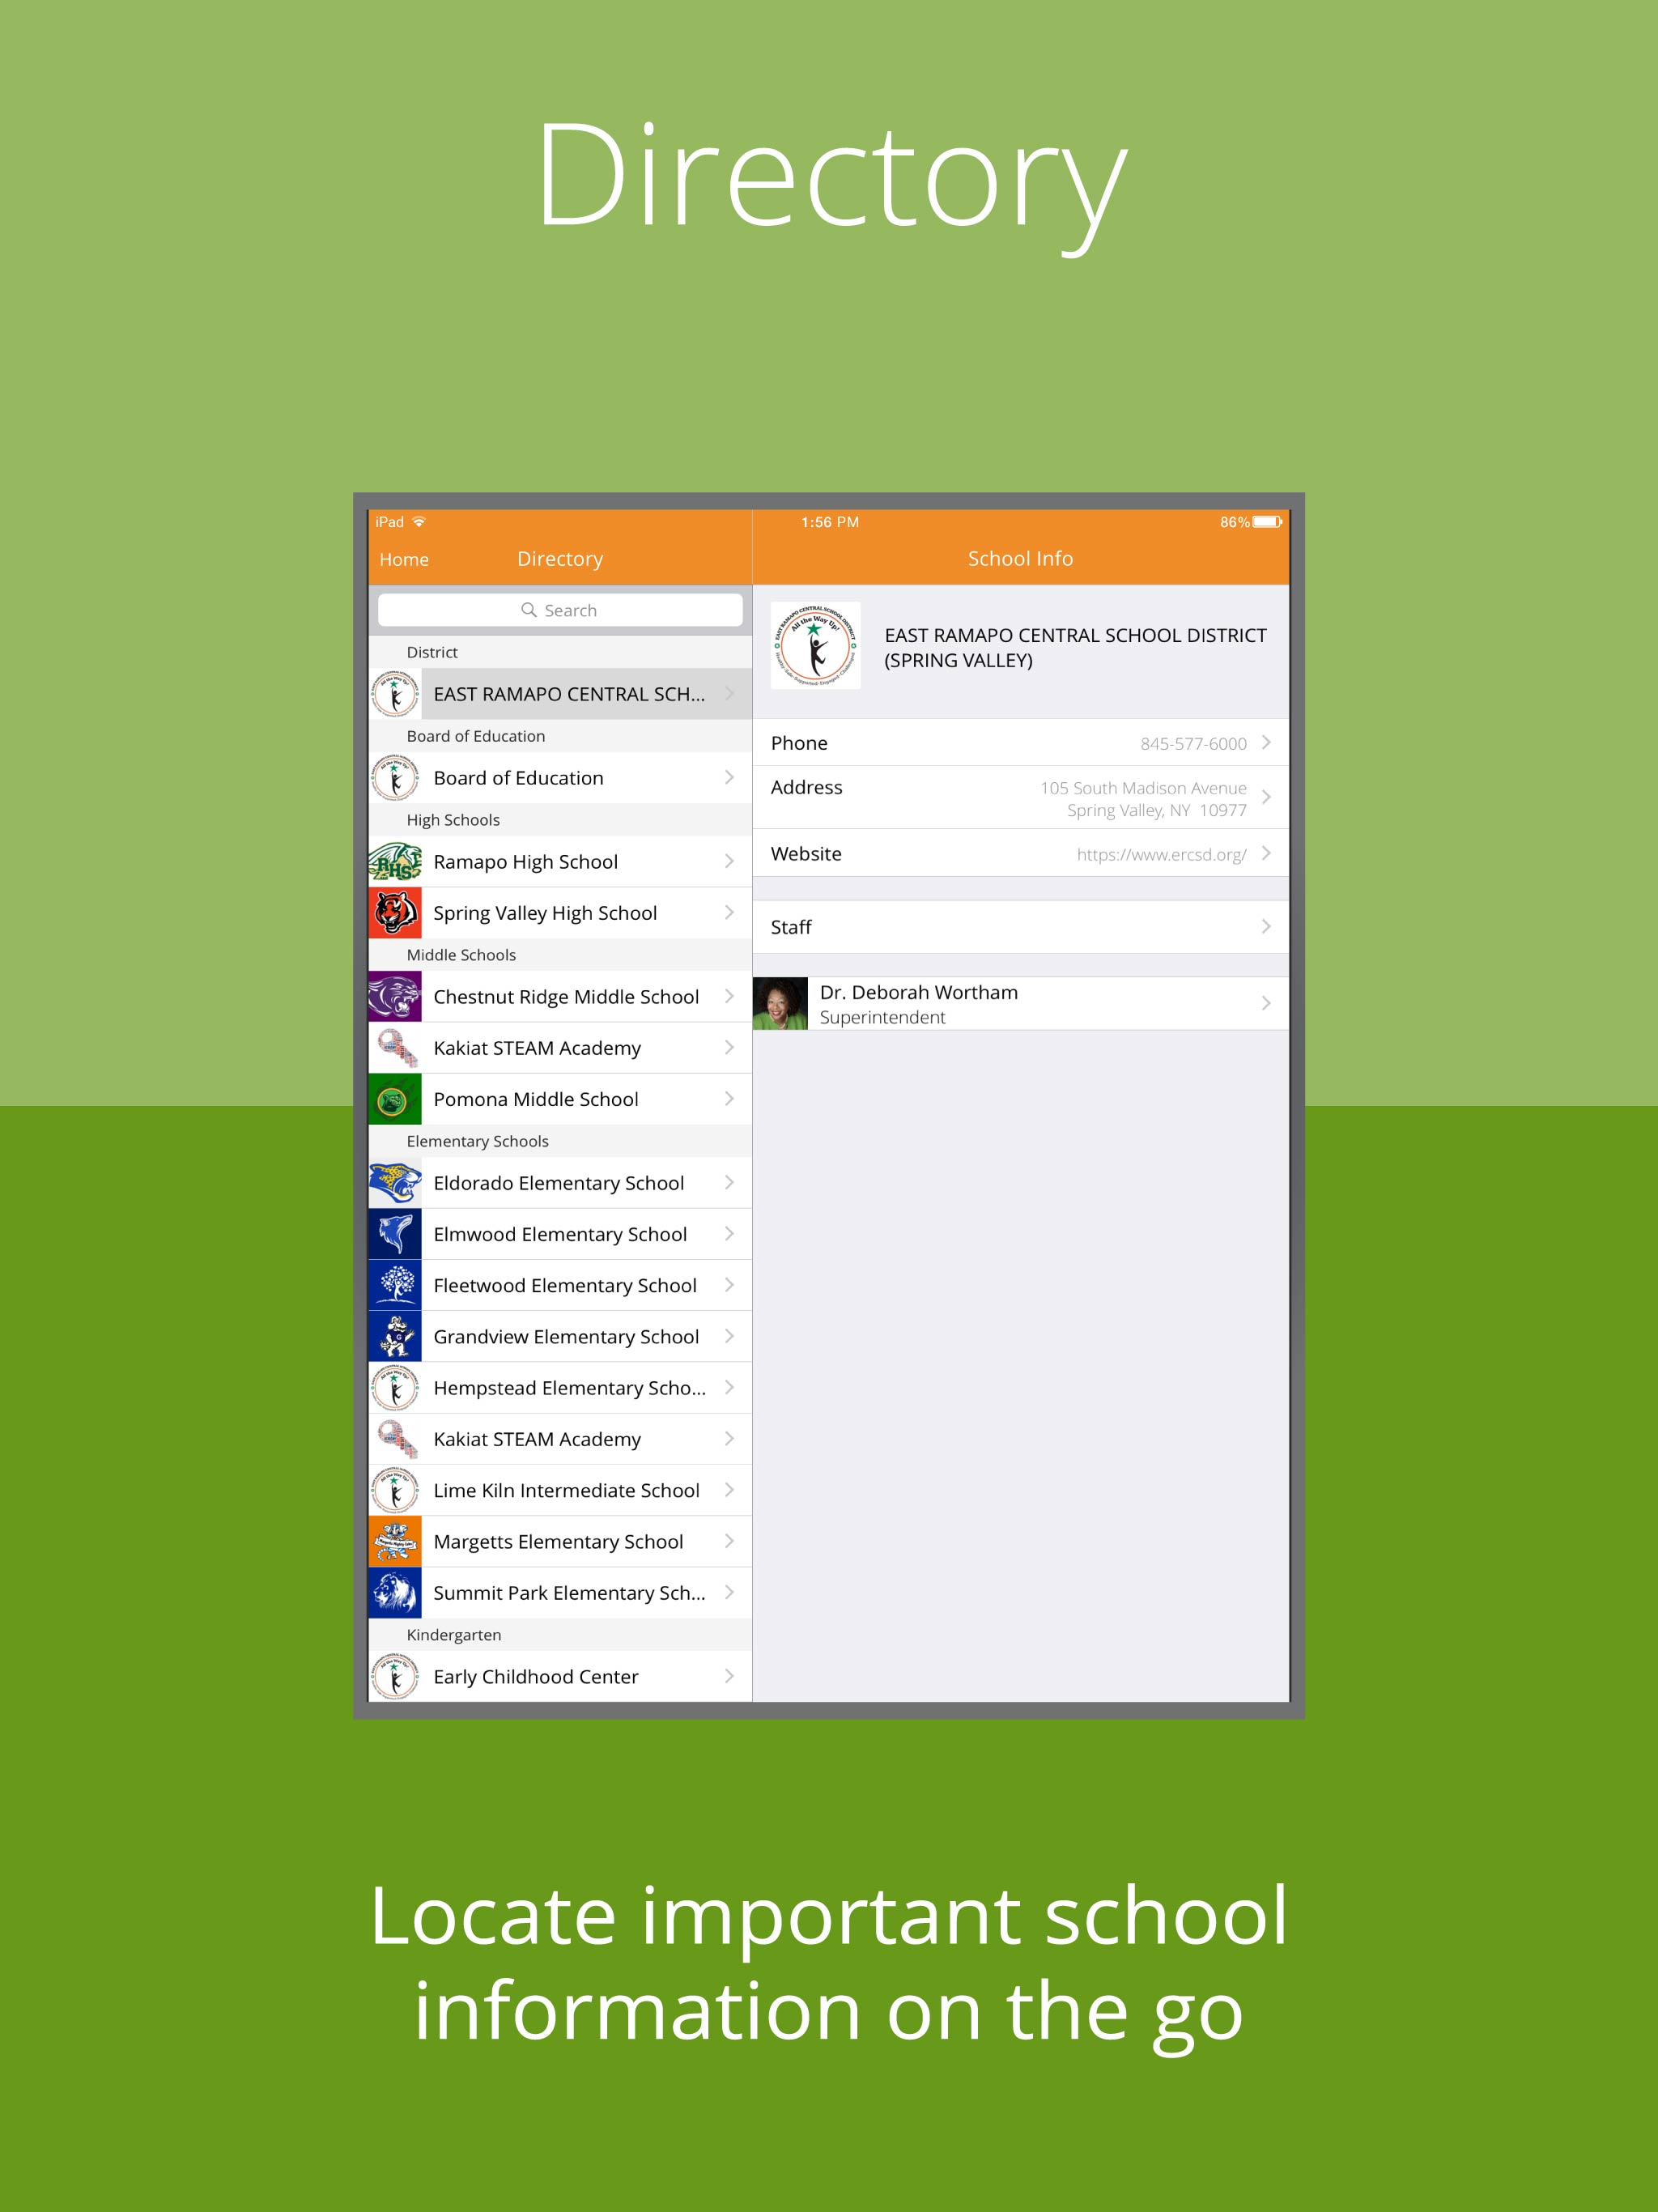Tap the Spring Valley High School tiger logo
Image resolution: width=1658 pixels, height=2212 pixels.
click(x=395, y=913)
